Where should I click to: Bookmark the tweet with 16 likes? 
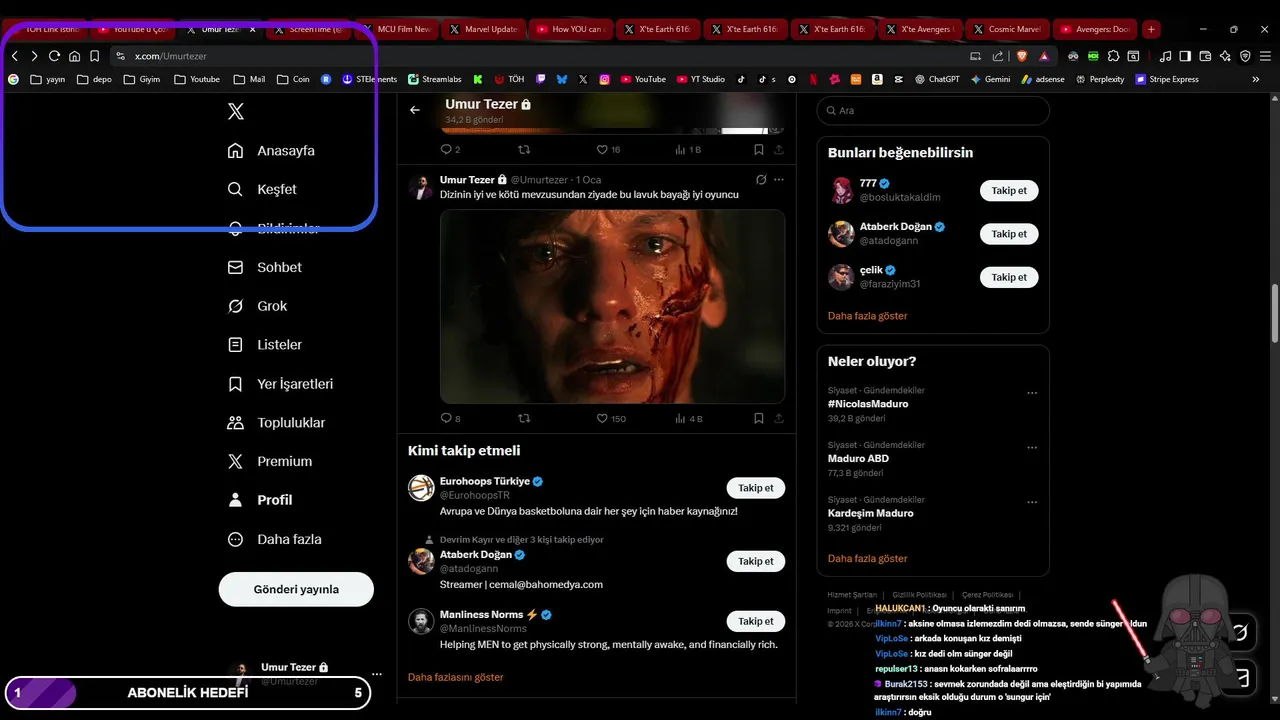759,149
